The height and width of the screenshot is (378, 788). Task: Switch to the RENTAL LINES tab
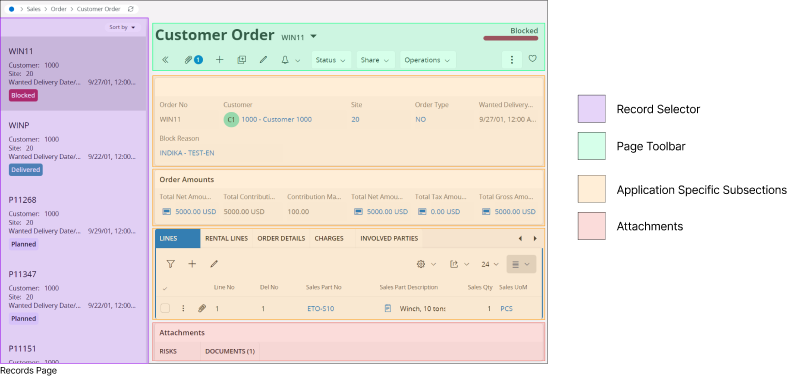pyautogui.click(x=227, y=238)
